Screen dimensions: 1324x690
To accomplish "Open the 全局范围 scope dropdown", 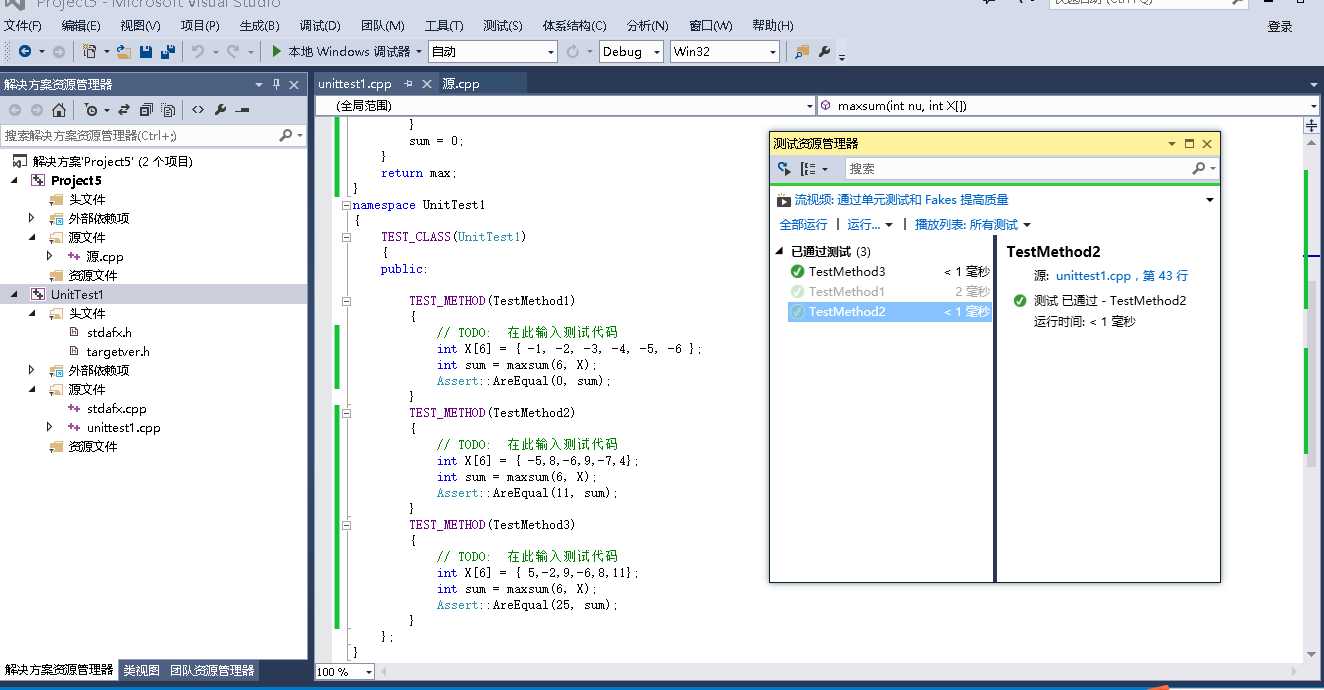I will [x=810, y=105].
